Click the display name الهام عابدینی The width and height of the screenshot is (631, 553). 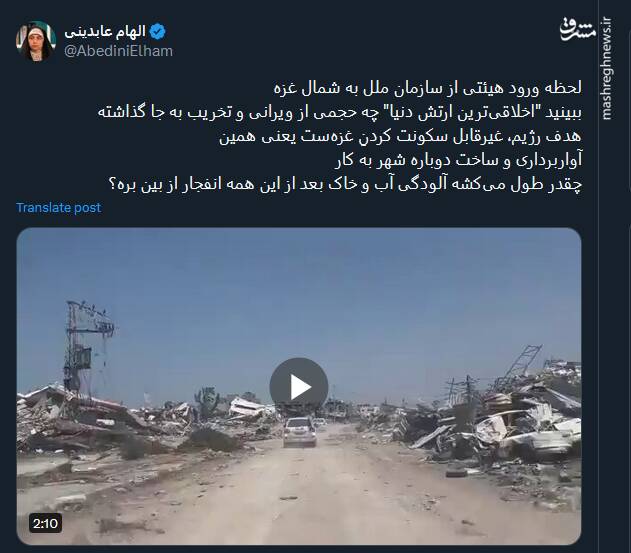point(105,32)
